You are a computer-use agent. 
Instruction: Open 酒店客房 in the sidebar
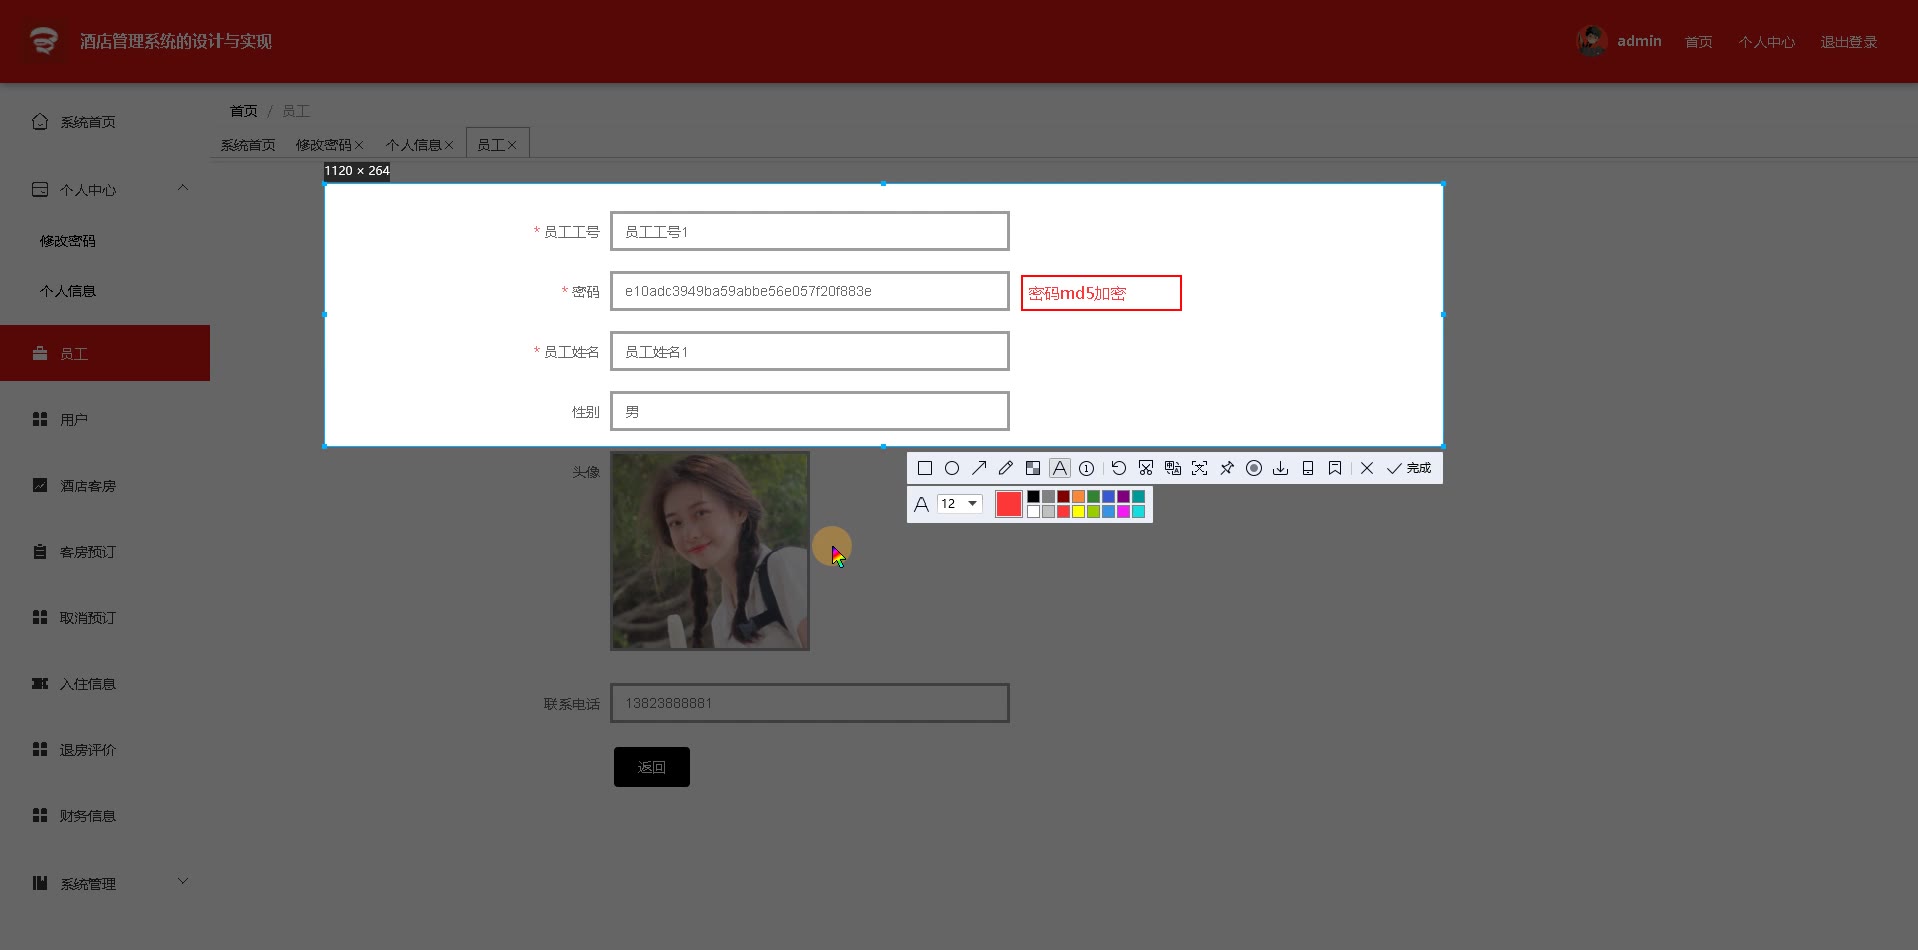[x=105, y=485]
